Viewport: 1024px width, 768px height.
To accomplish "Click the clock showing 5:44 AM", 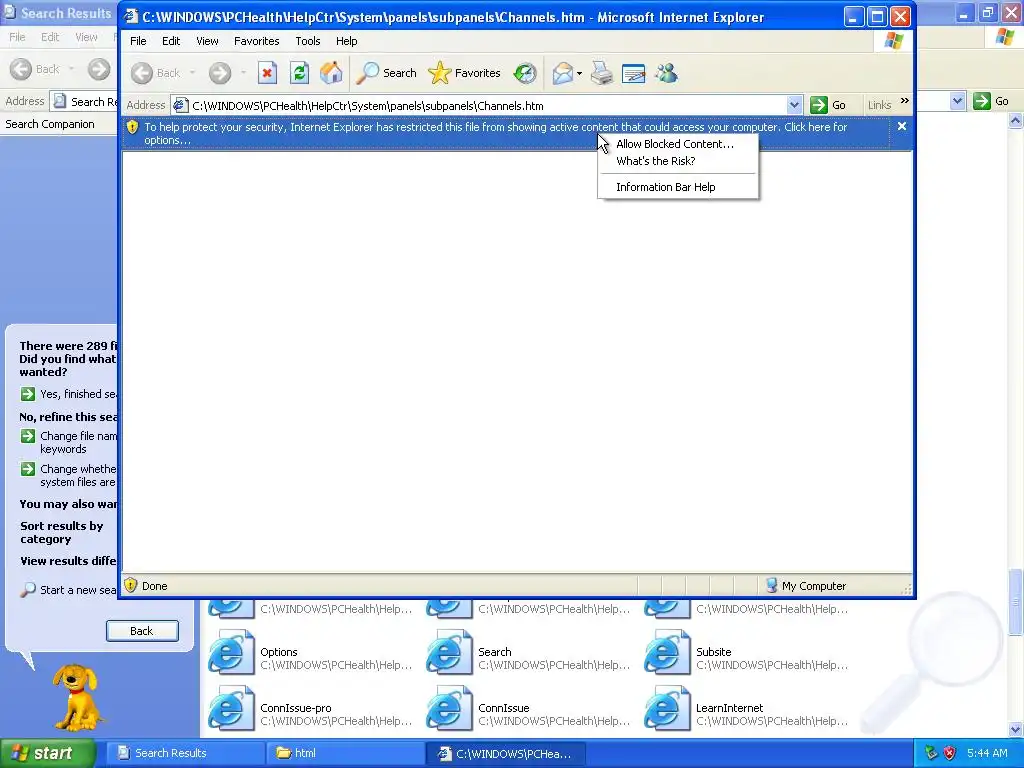I will [987, 753].
